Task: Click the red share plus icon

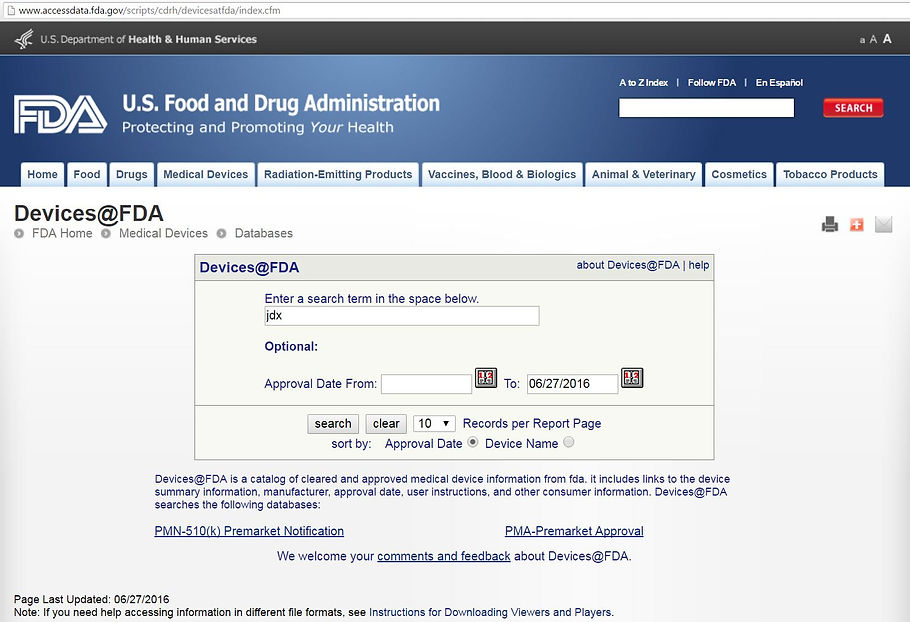Action: click(x=857, y=225)
